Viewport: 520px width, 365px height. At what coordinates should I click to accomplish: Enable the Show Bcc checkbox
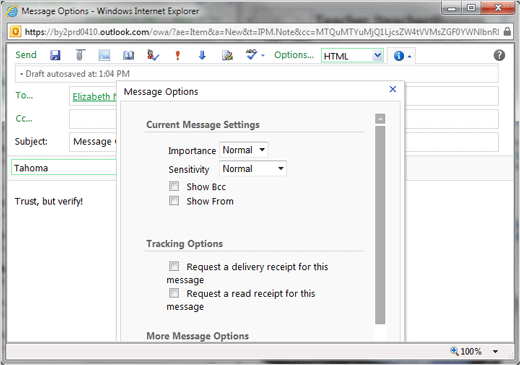click(x=174, y=186)
